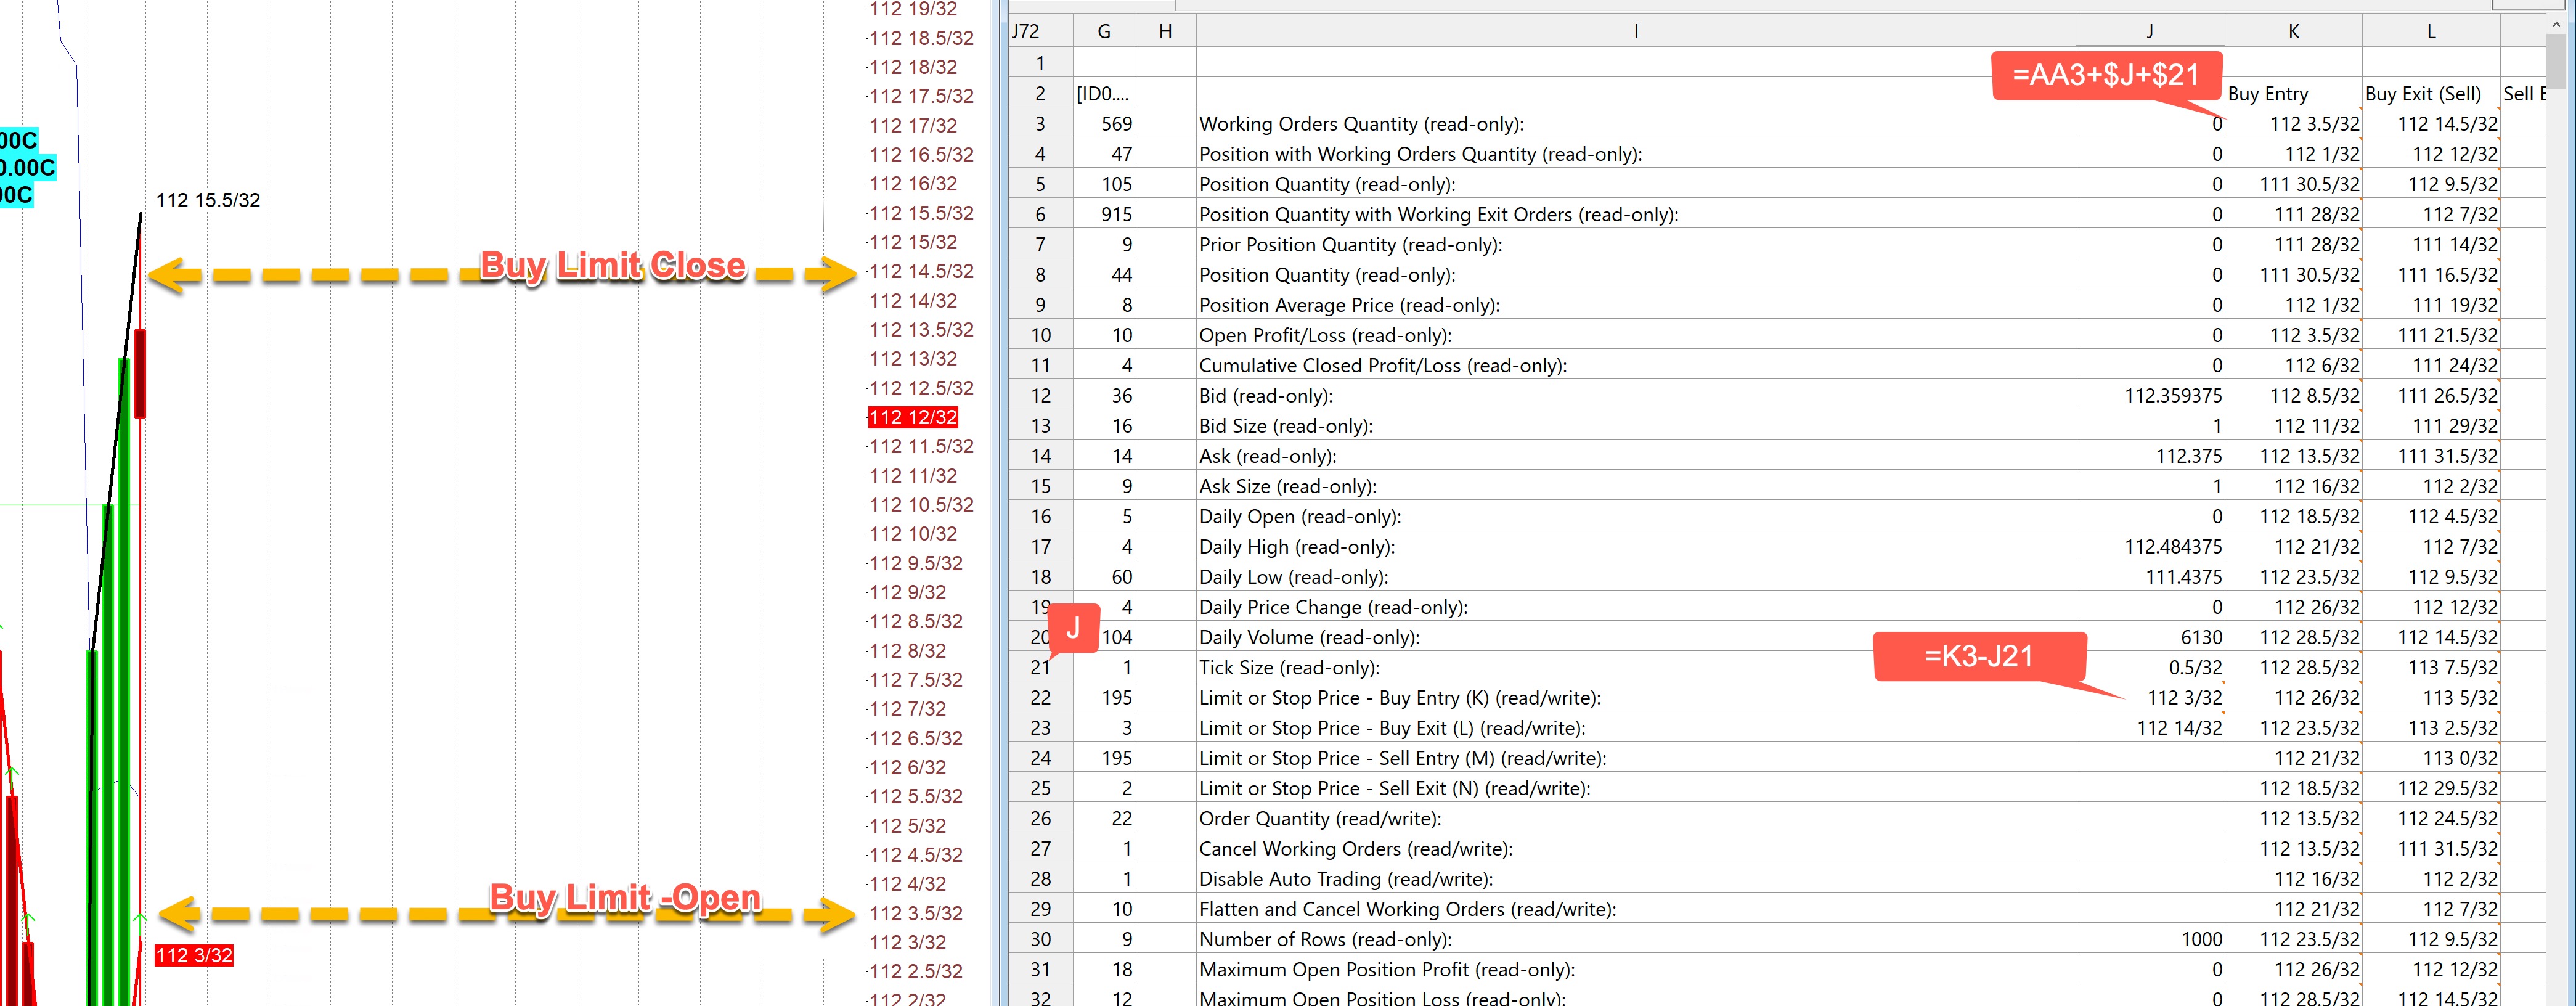
Task: Select column J header
Action: click(x=2149, y=31)
